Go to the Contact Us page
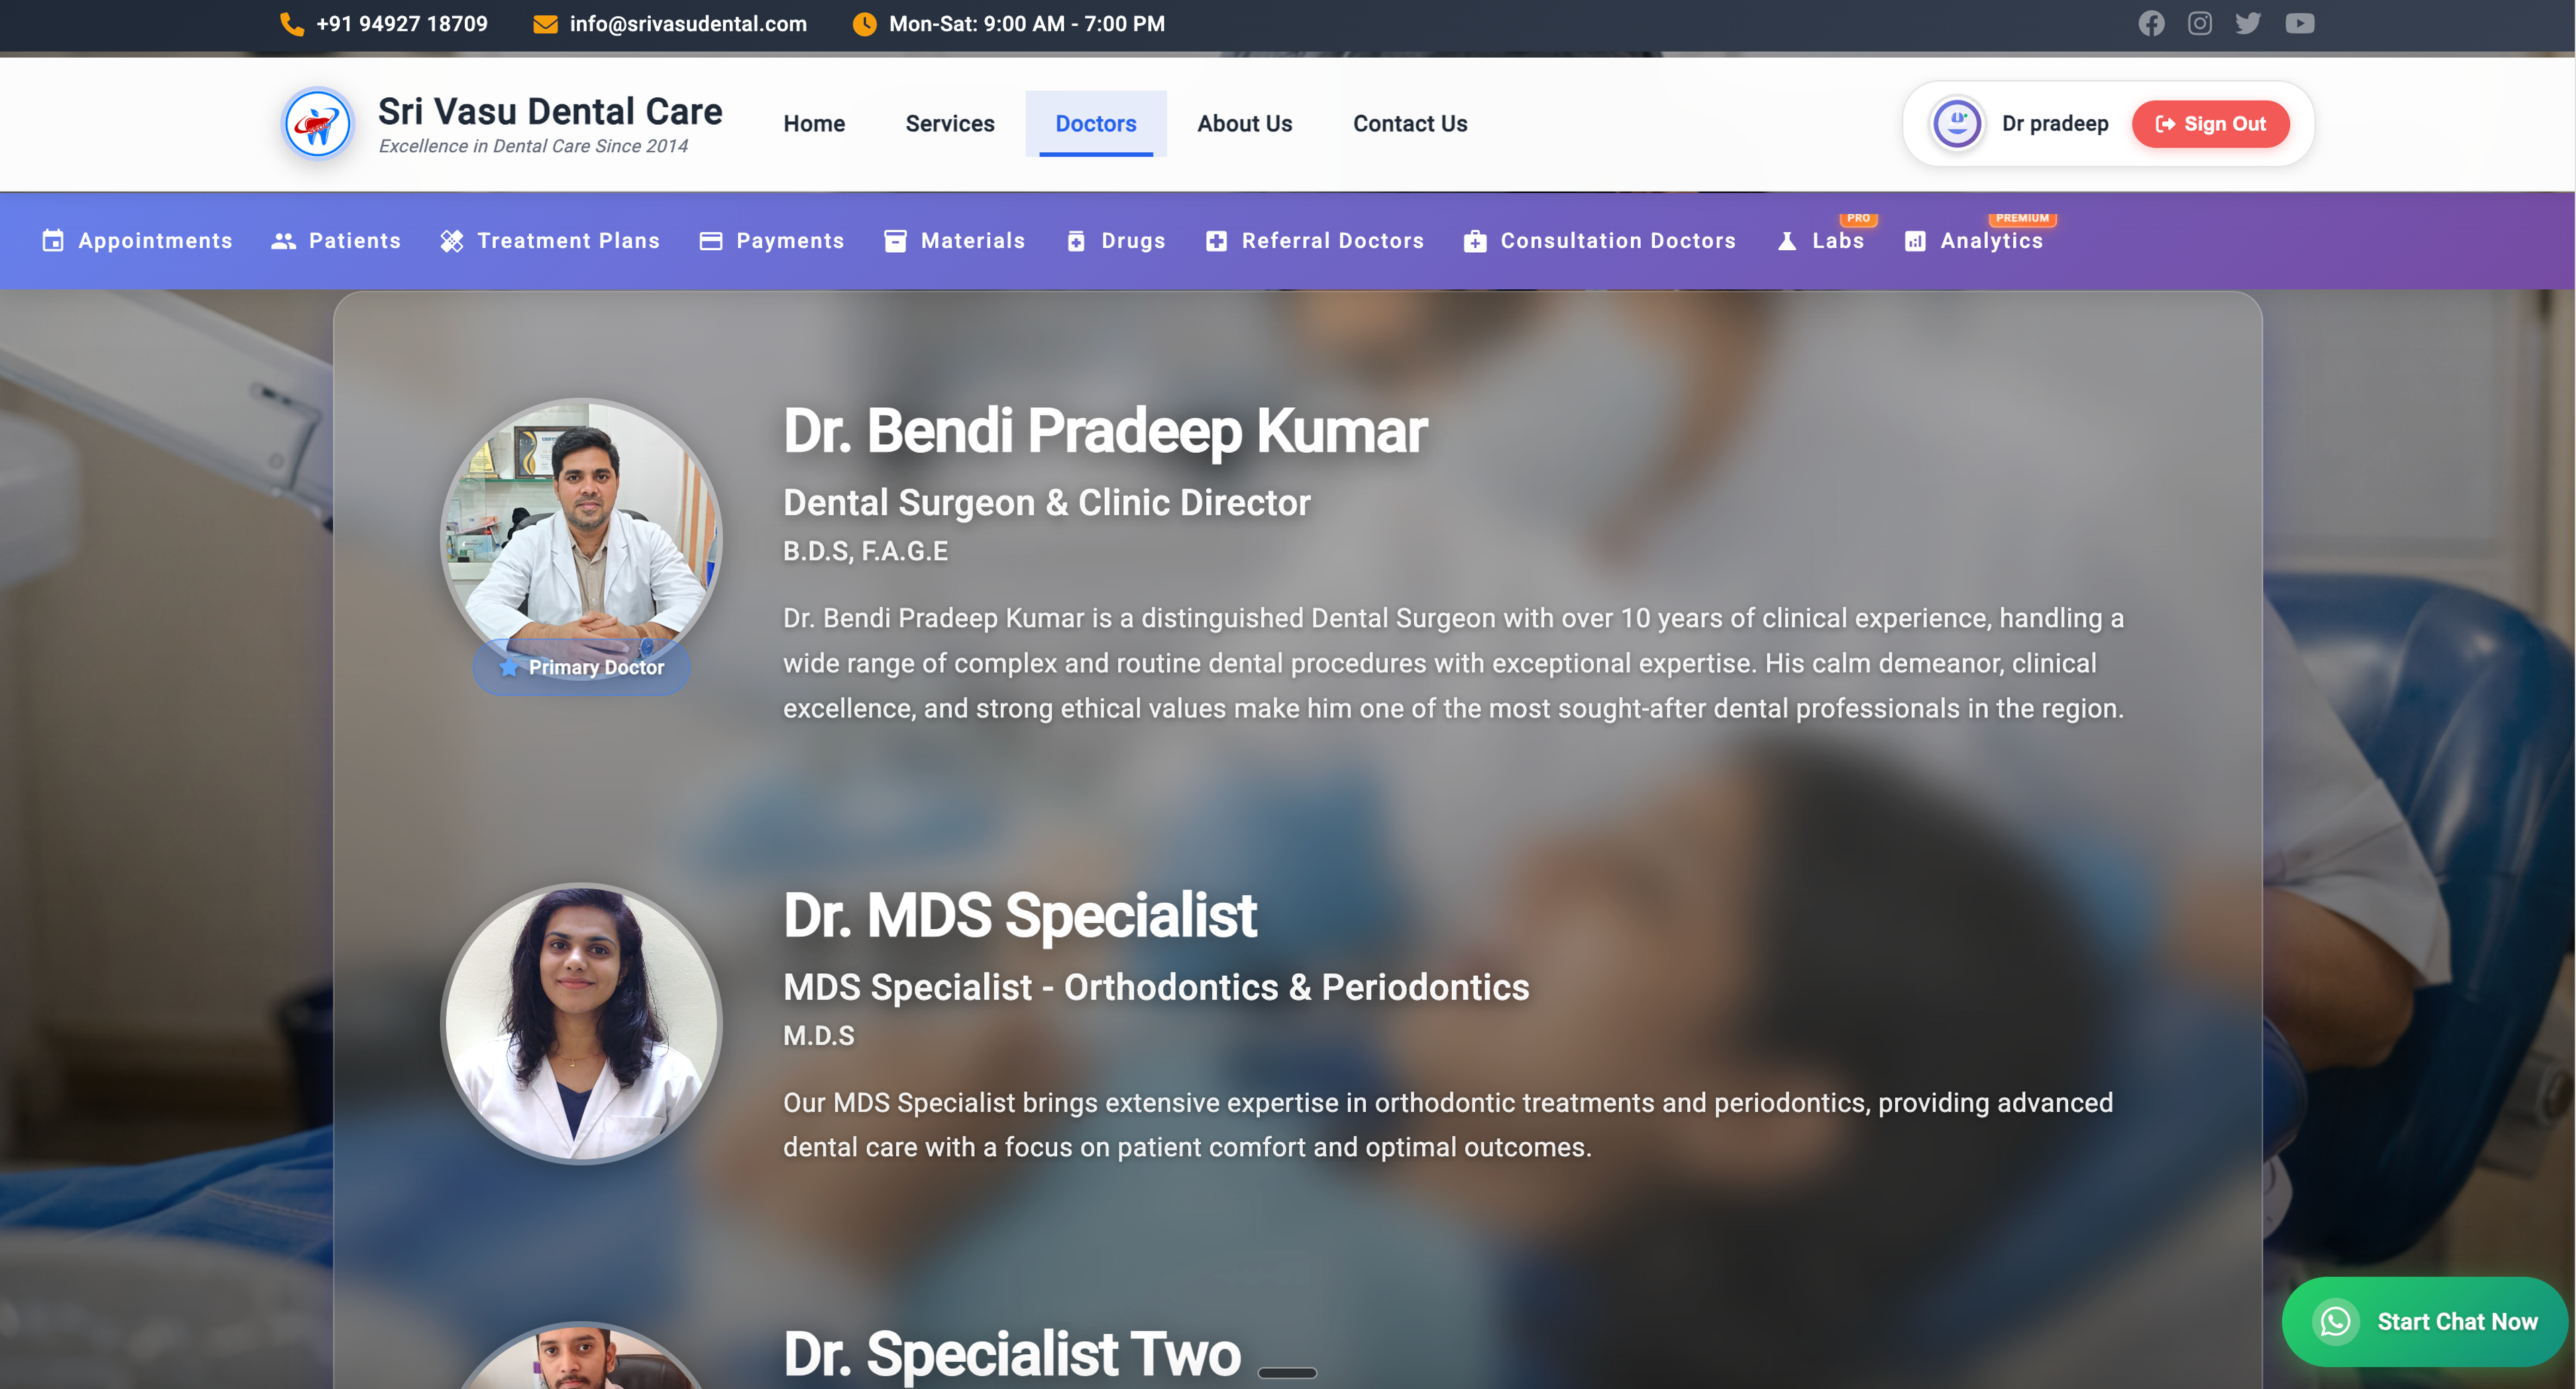Screen dimensions: 2576x1389 point(1410,124)
